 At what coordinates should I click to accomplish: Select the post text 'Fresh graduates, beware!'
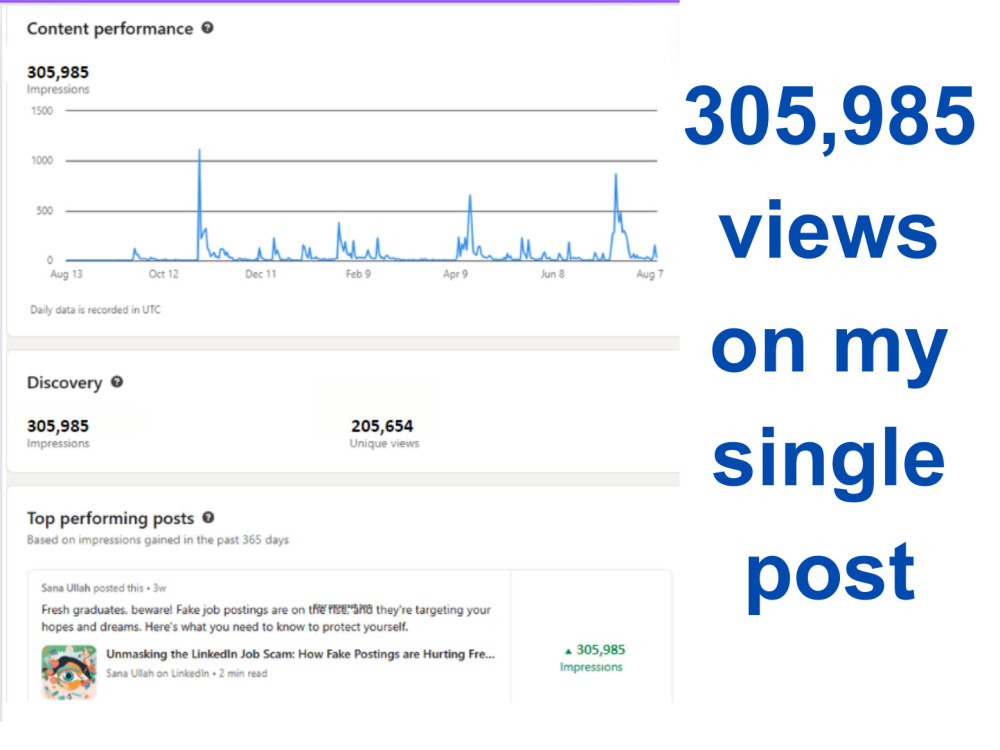pyautogui.click(x=107, y=610)
